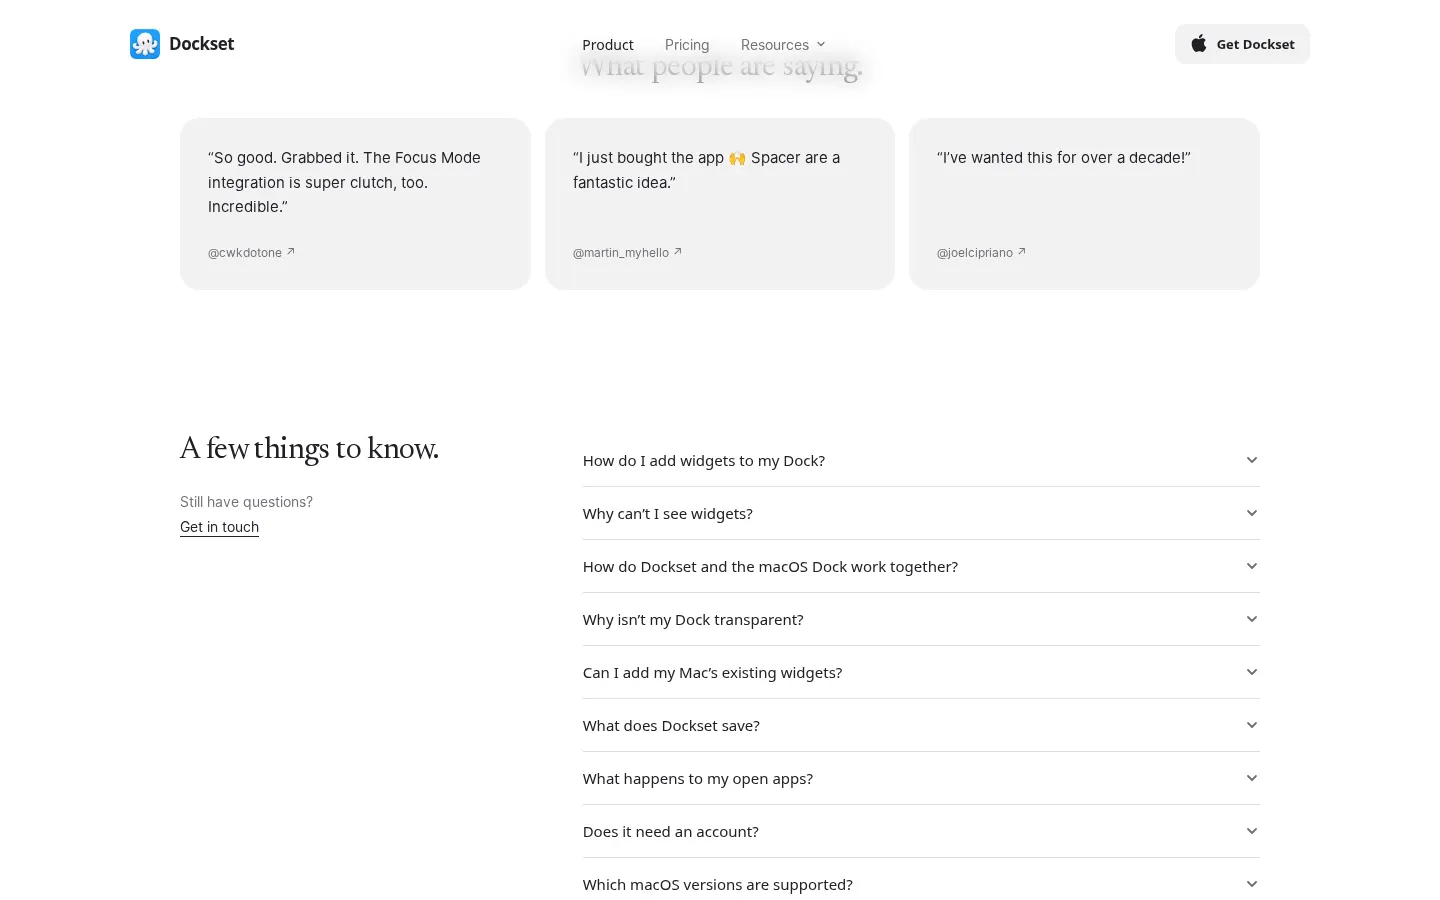Open the Resources dropdown chevron

[821, 45]
